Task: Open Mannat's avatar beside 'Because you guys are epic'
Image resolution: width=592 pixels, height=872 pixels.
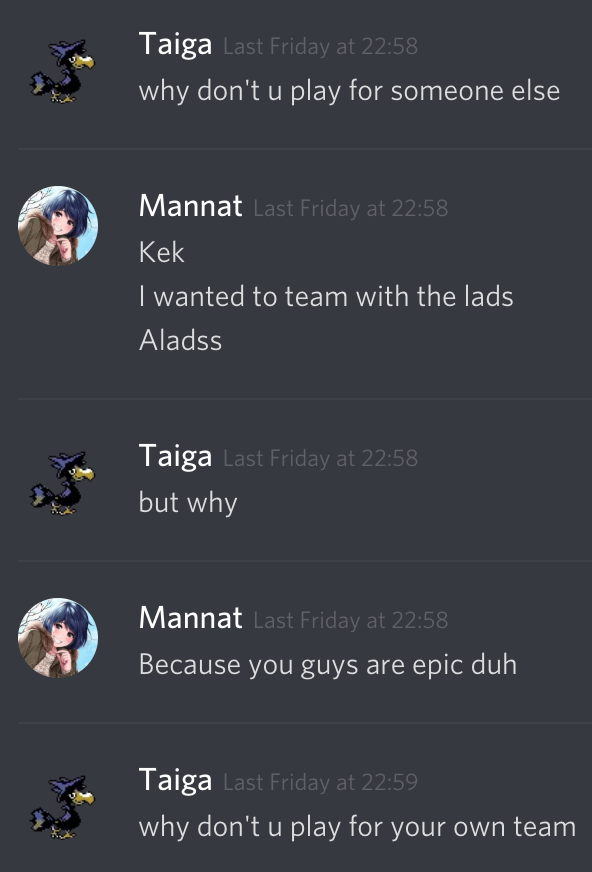Action: [58, 638]
